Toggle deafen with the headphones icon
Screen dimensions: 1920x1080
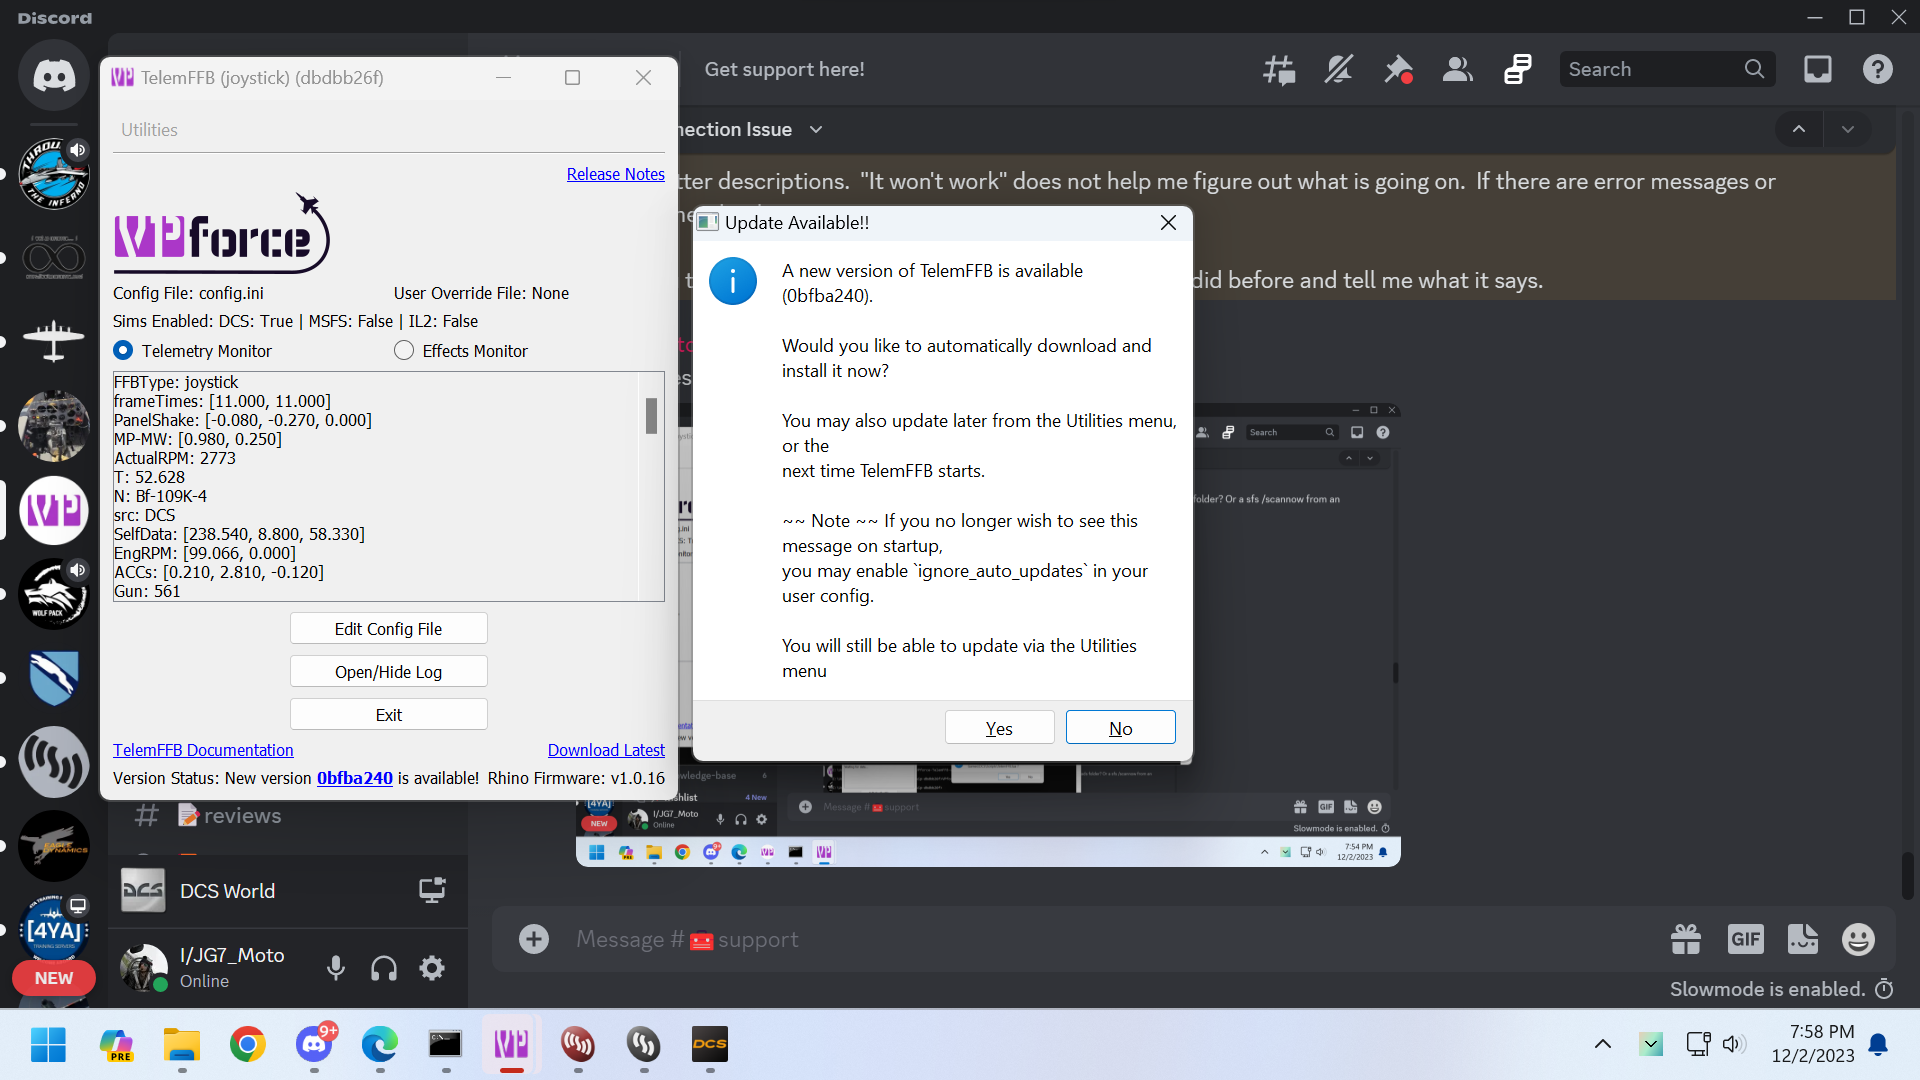[x=384, y=968]
